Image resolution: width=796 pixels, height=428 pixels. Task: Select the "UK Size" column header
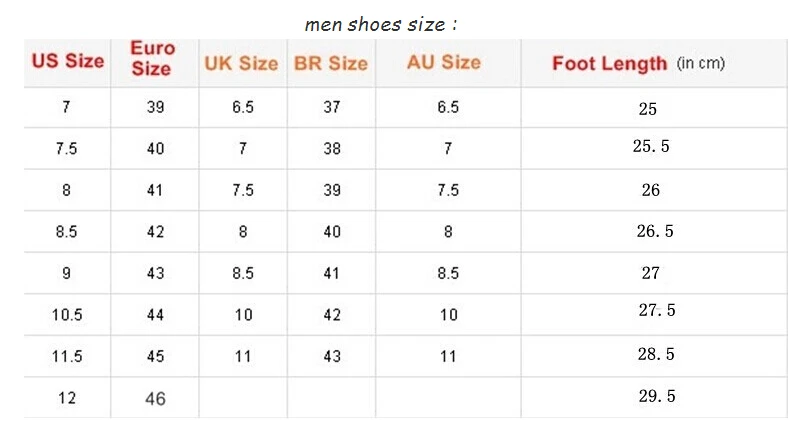[x=241, y=63]
